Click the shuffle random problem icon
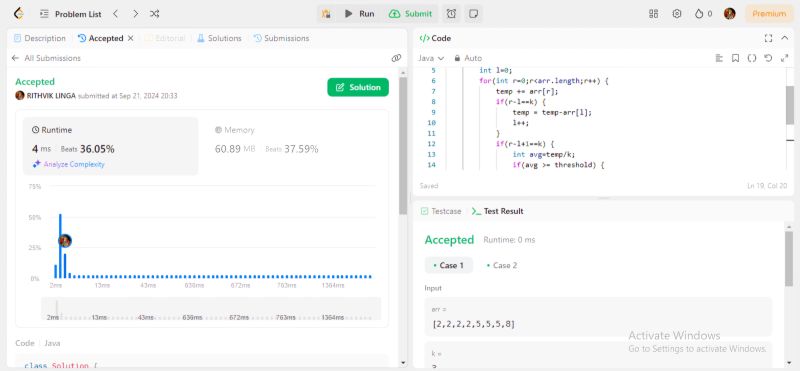This screenshot has height=371, width=800. [155, 14]
